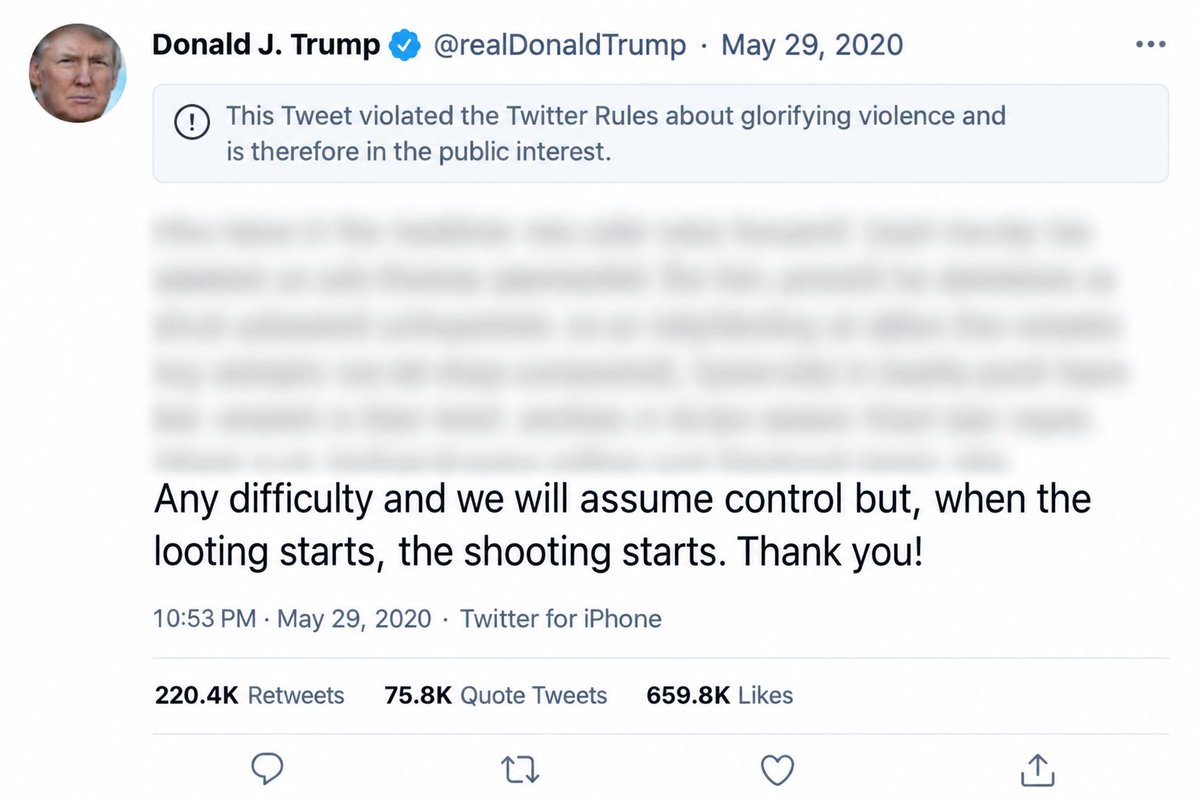Screen dimensions: 1200x800
Task: Click the date beside the 10:53 PM time
Action: [x=354, y=619]
